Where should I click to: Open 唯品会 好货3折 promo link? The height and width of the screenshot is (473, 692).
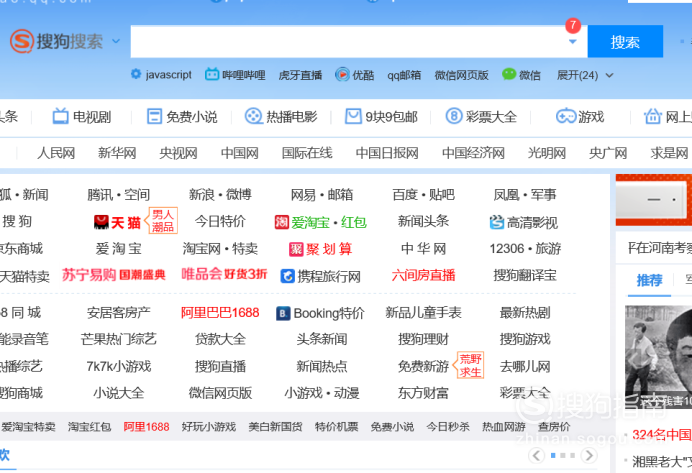tap(224, 274)
